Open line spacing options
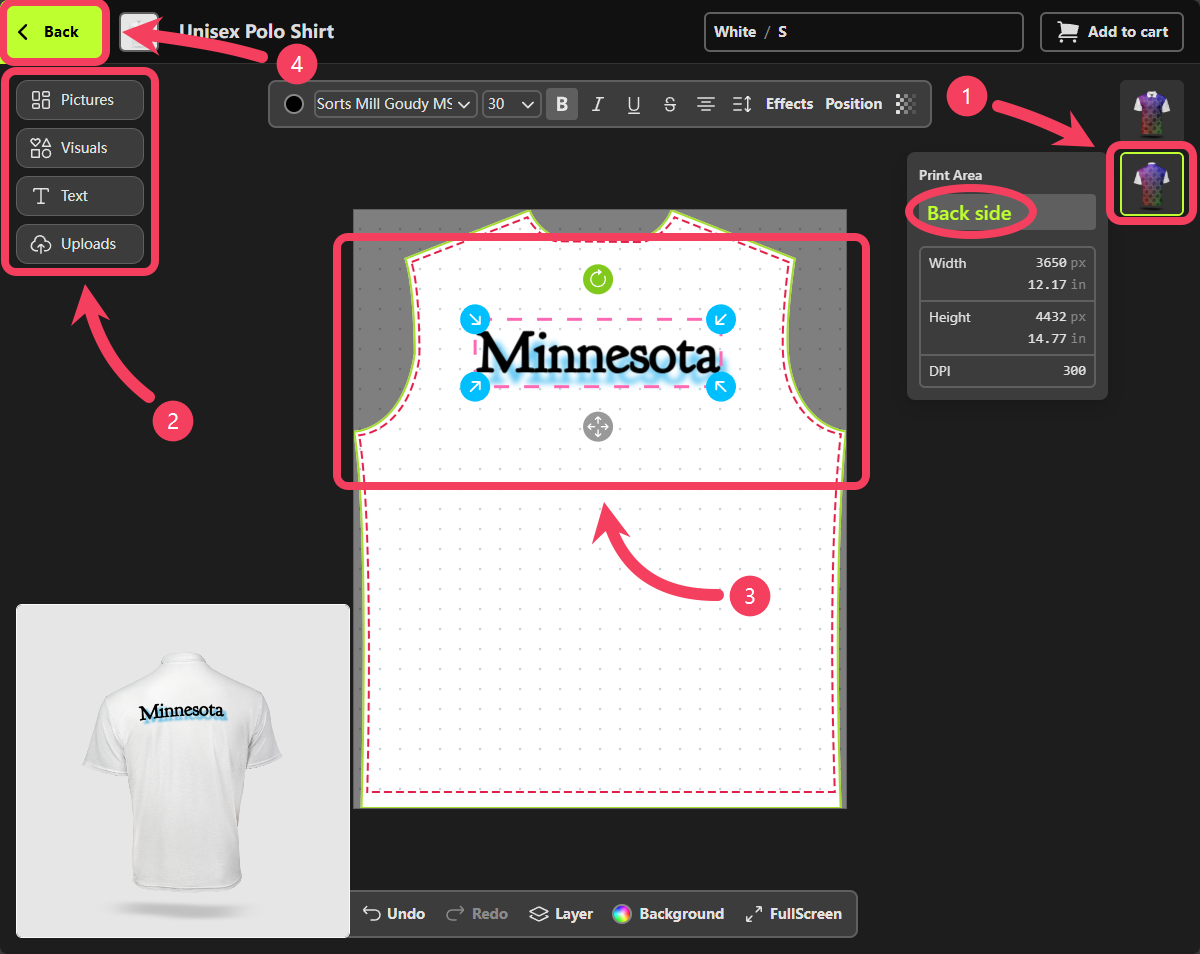This screenshot has width=1200, height=954. 742,104
